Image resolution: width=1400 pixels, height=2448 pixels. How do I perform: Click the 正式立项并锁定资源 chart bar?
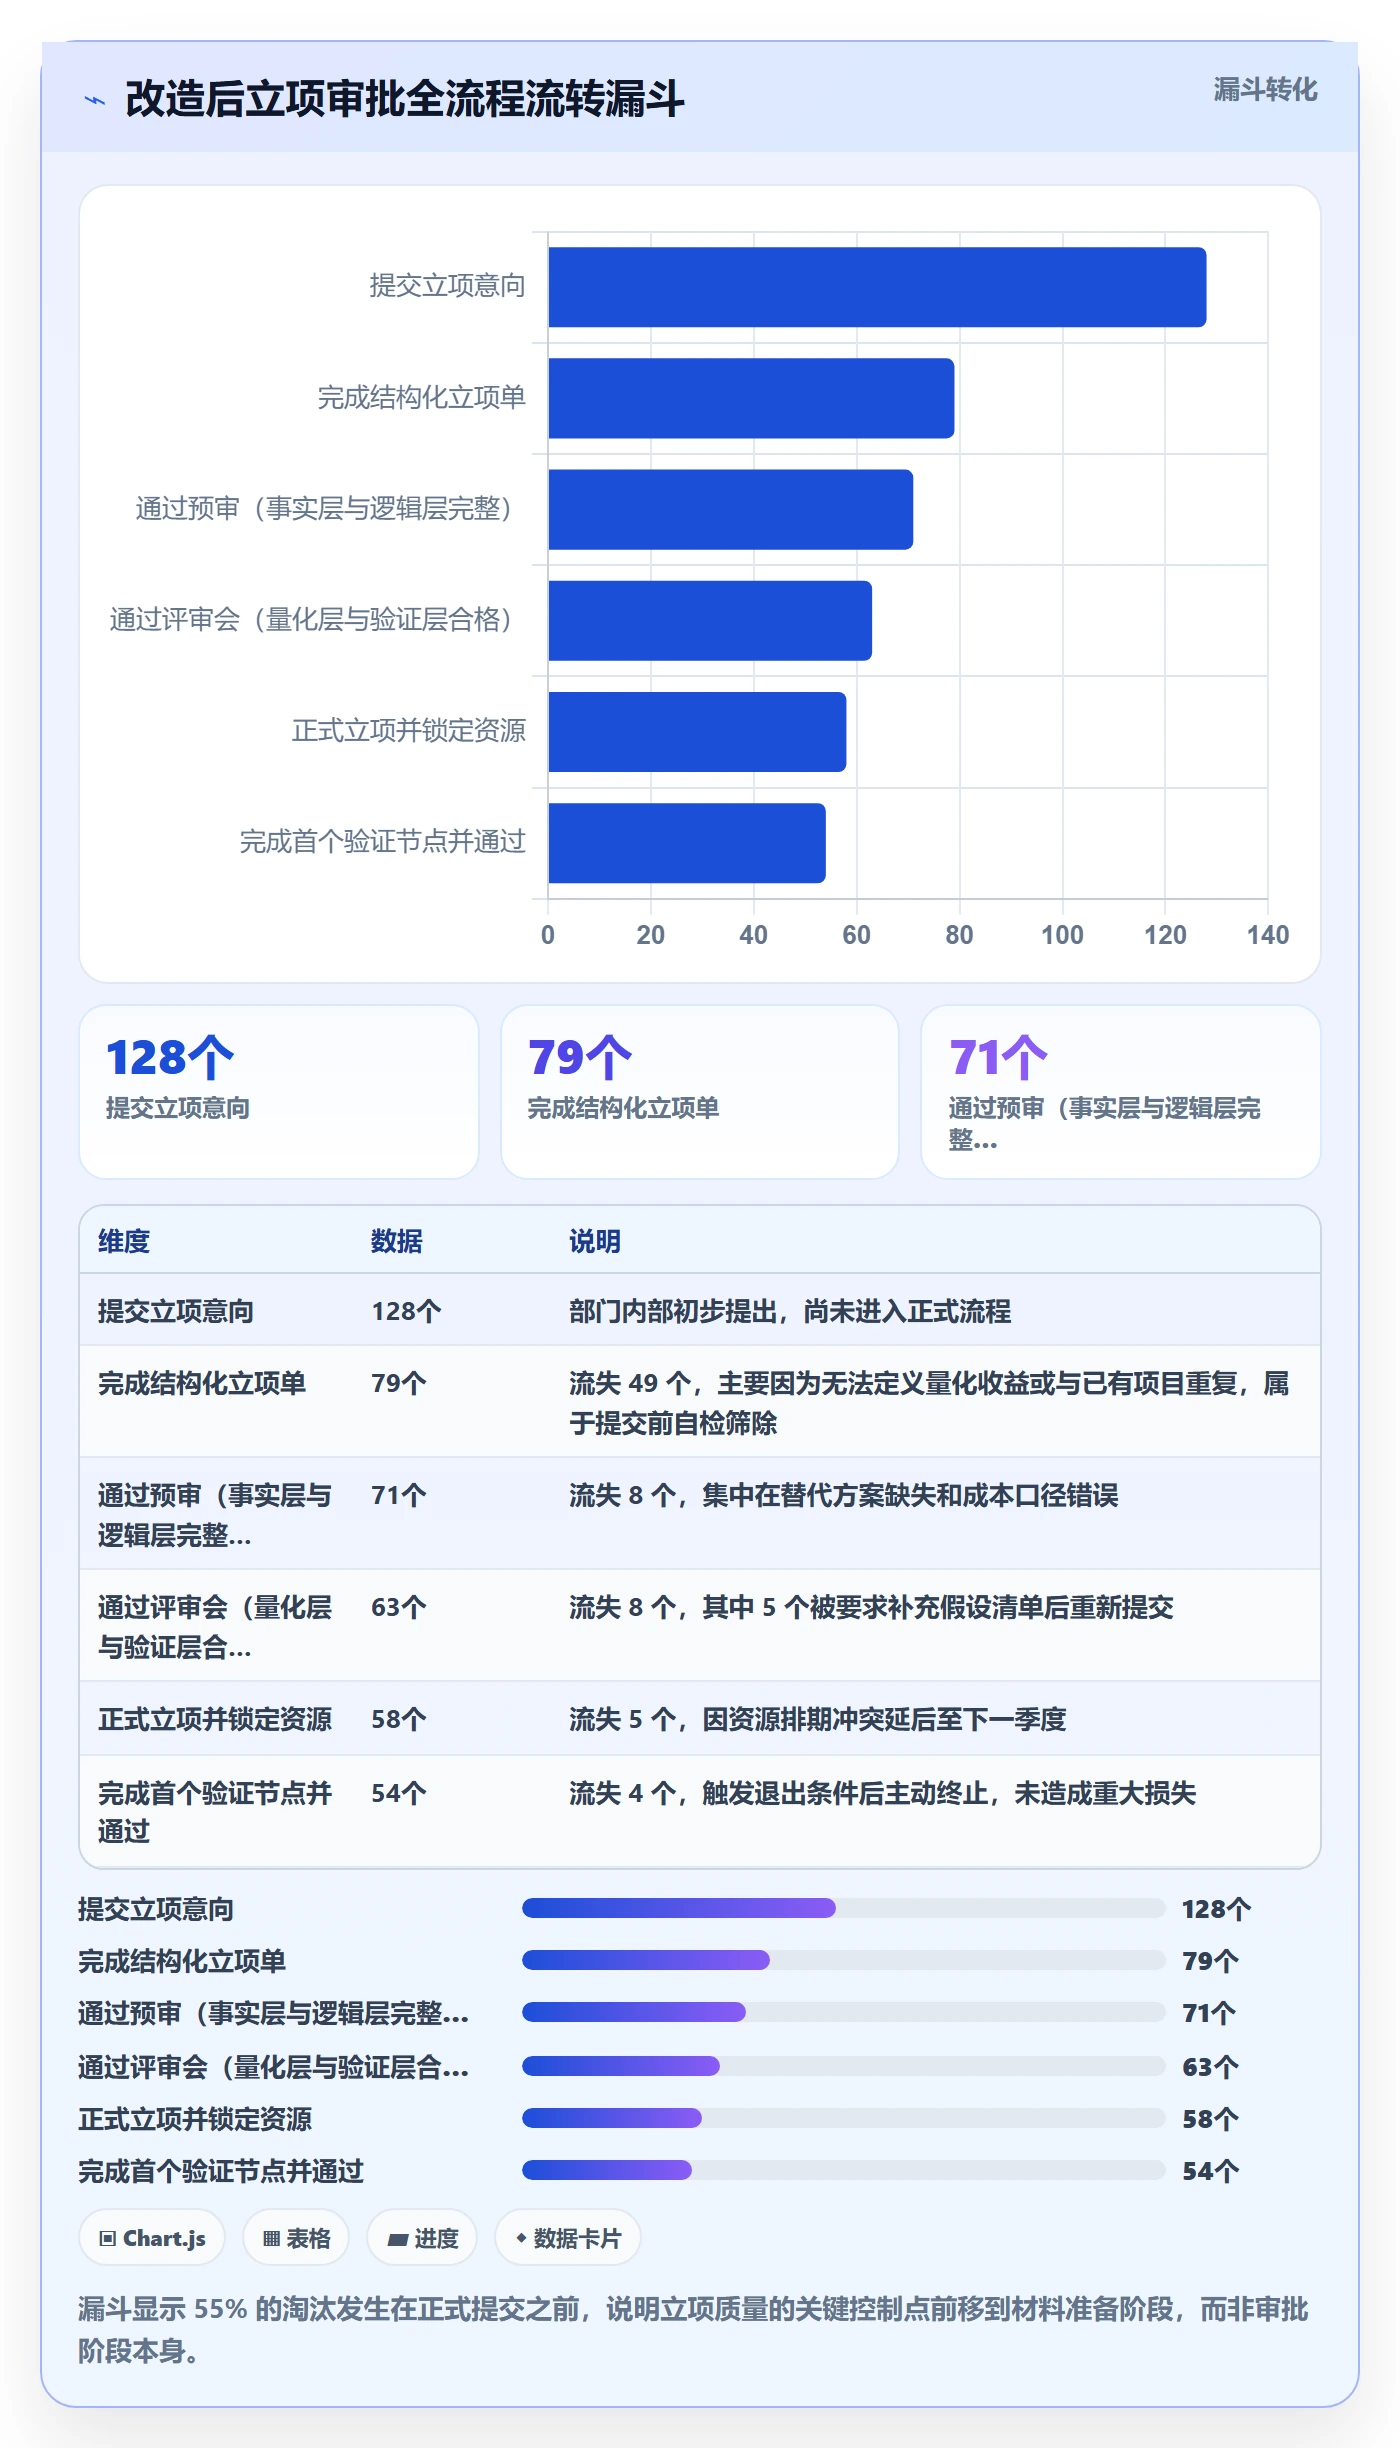click(697, 731)
